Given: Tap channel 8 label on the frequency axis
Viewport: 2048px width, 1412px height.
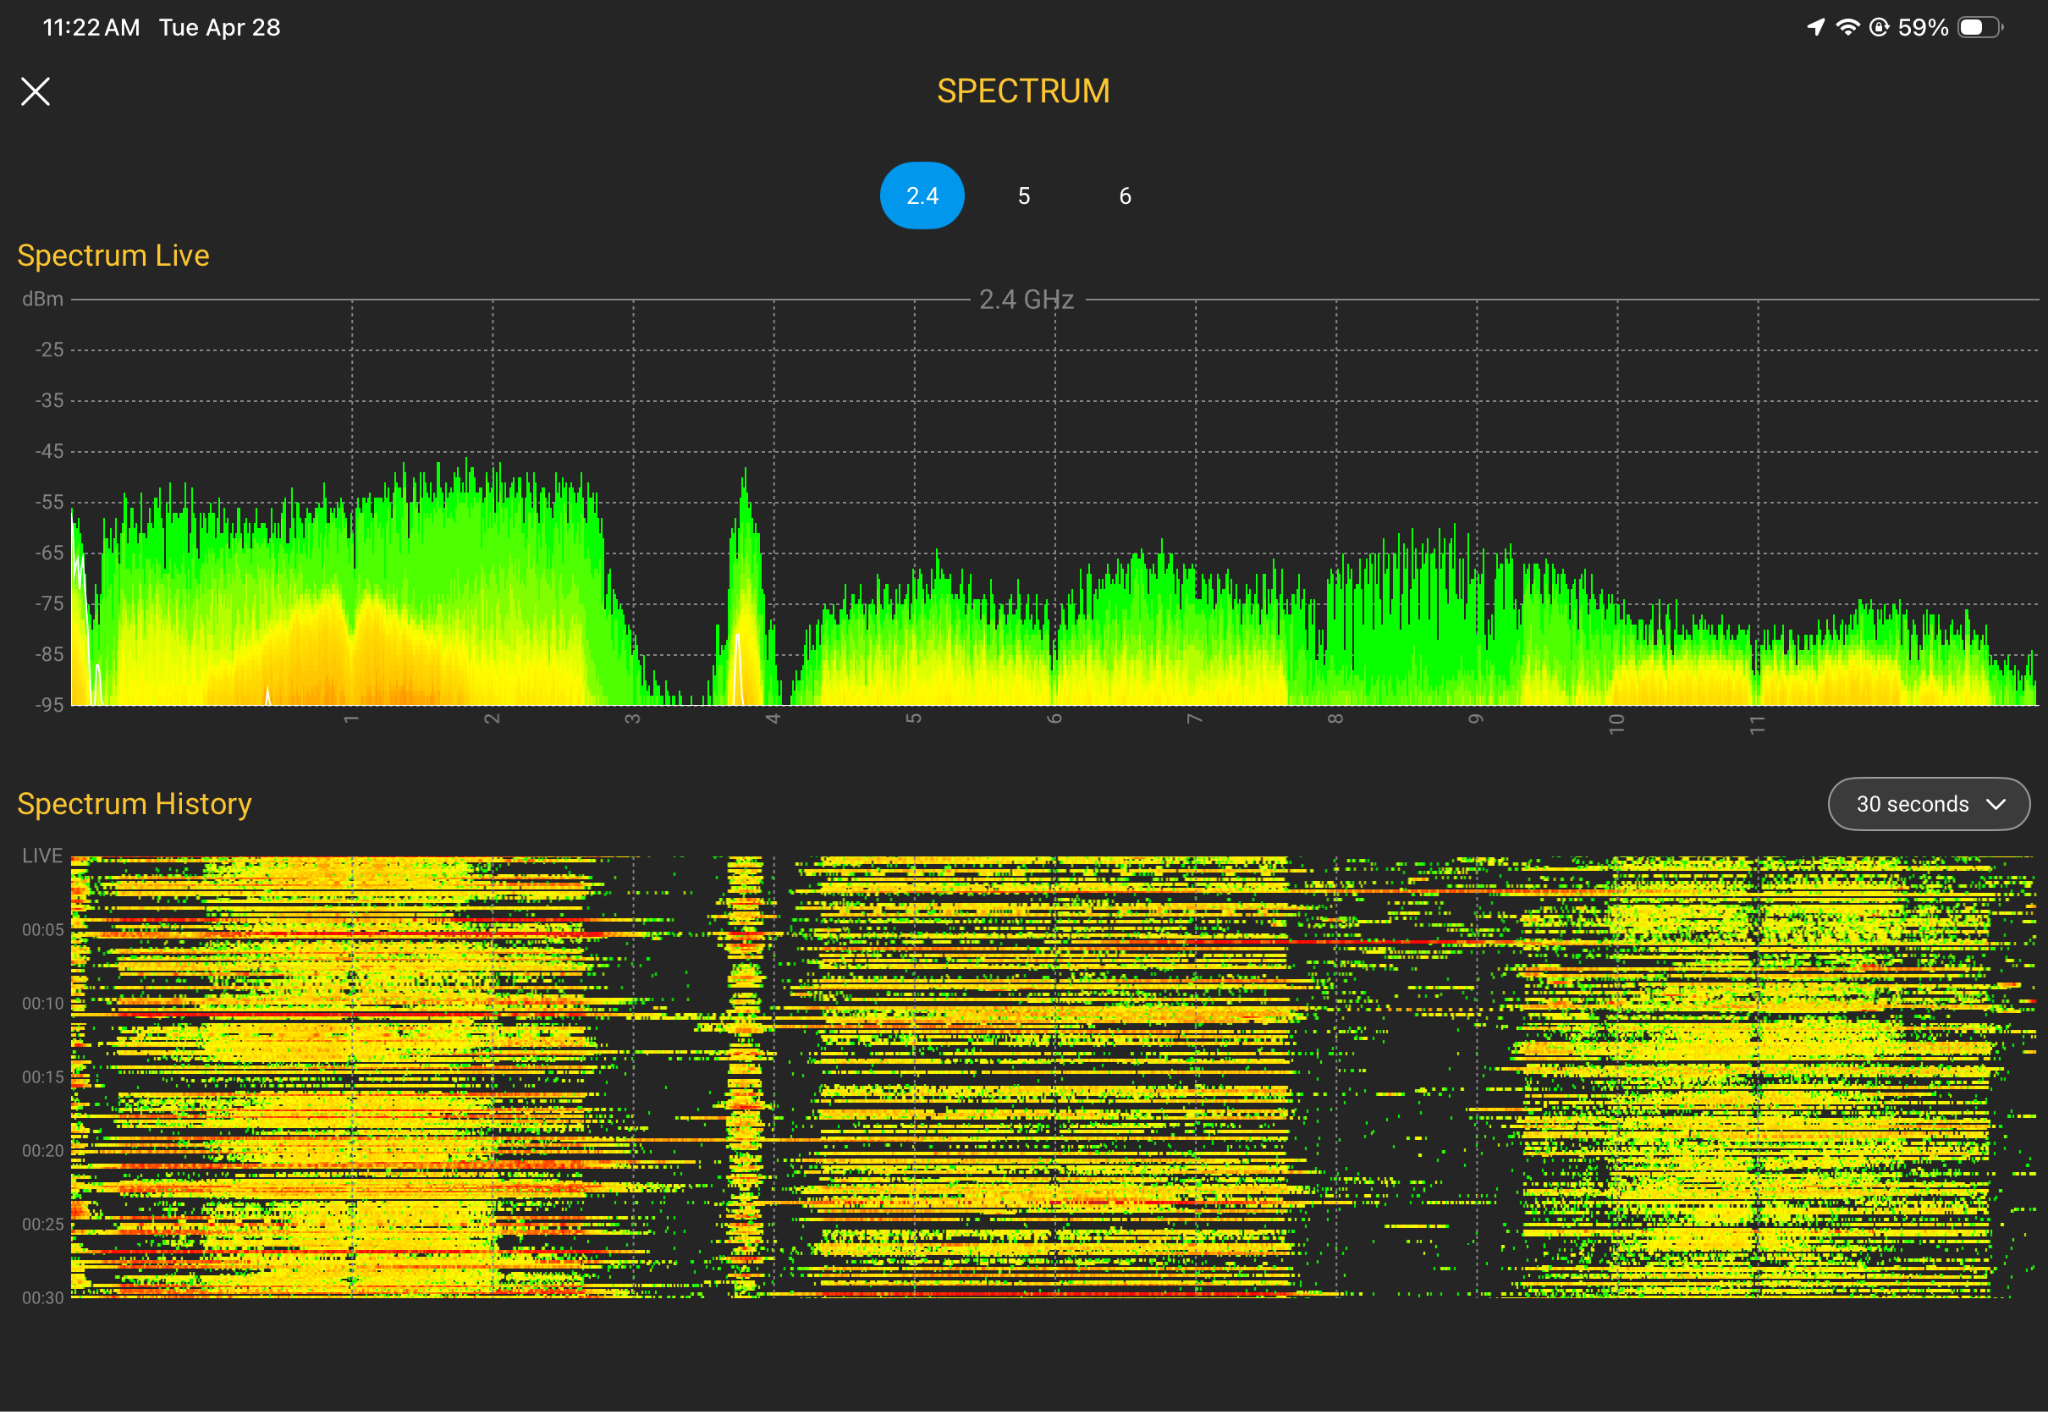Looking at the screenshot, I should tap(1336, 720).
